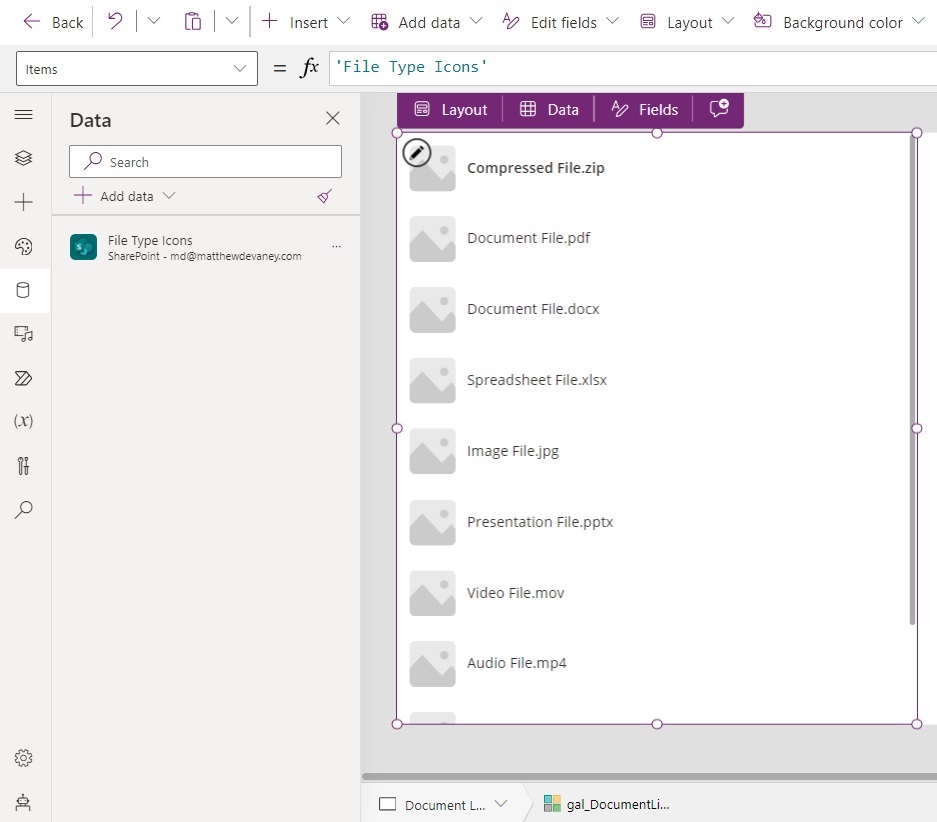Click the gallery edit pencil icon
Screen dimensions: 937x822
pyautogui.click(x=417, y=153)
